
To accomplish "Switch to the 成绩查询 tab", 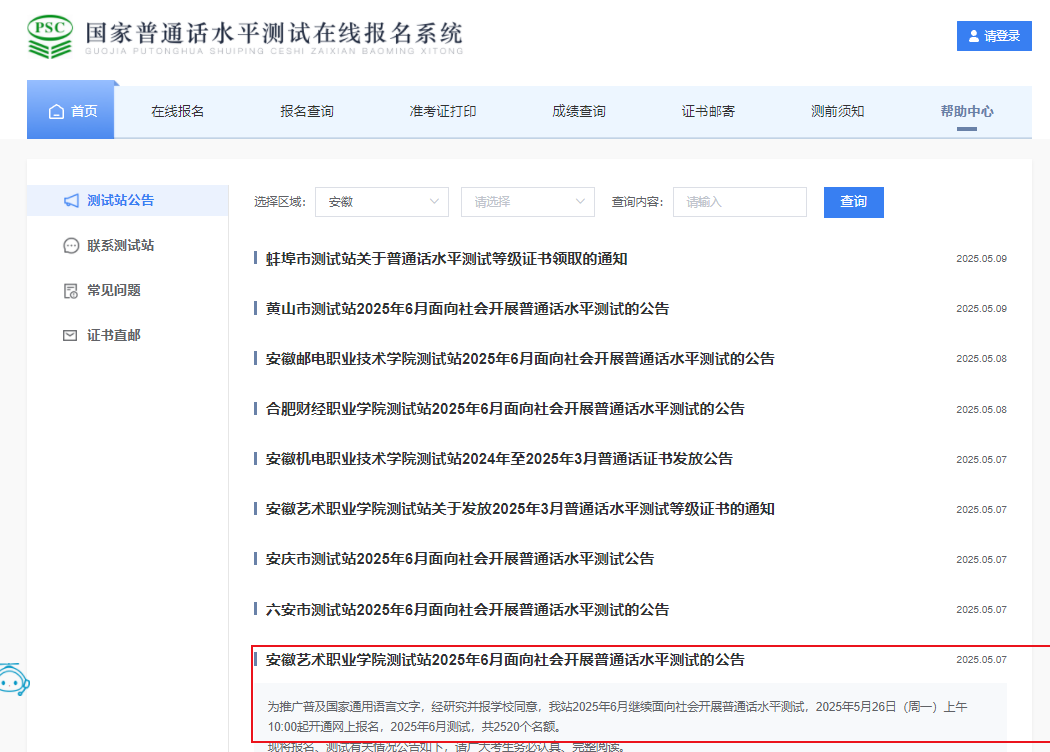I will tap(579, 111).
